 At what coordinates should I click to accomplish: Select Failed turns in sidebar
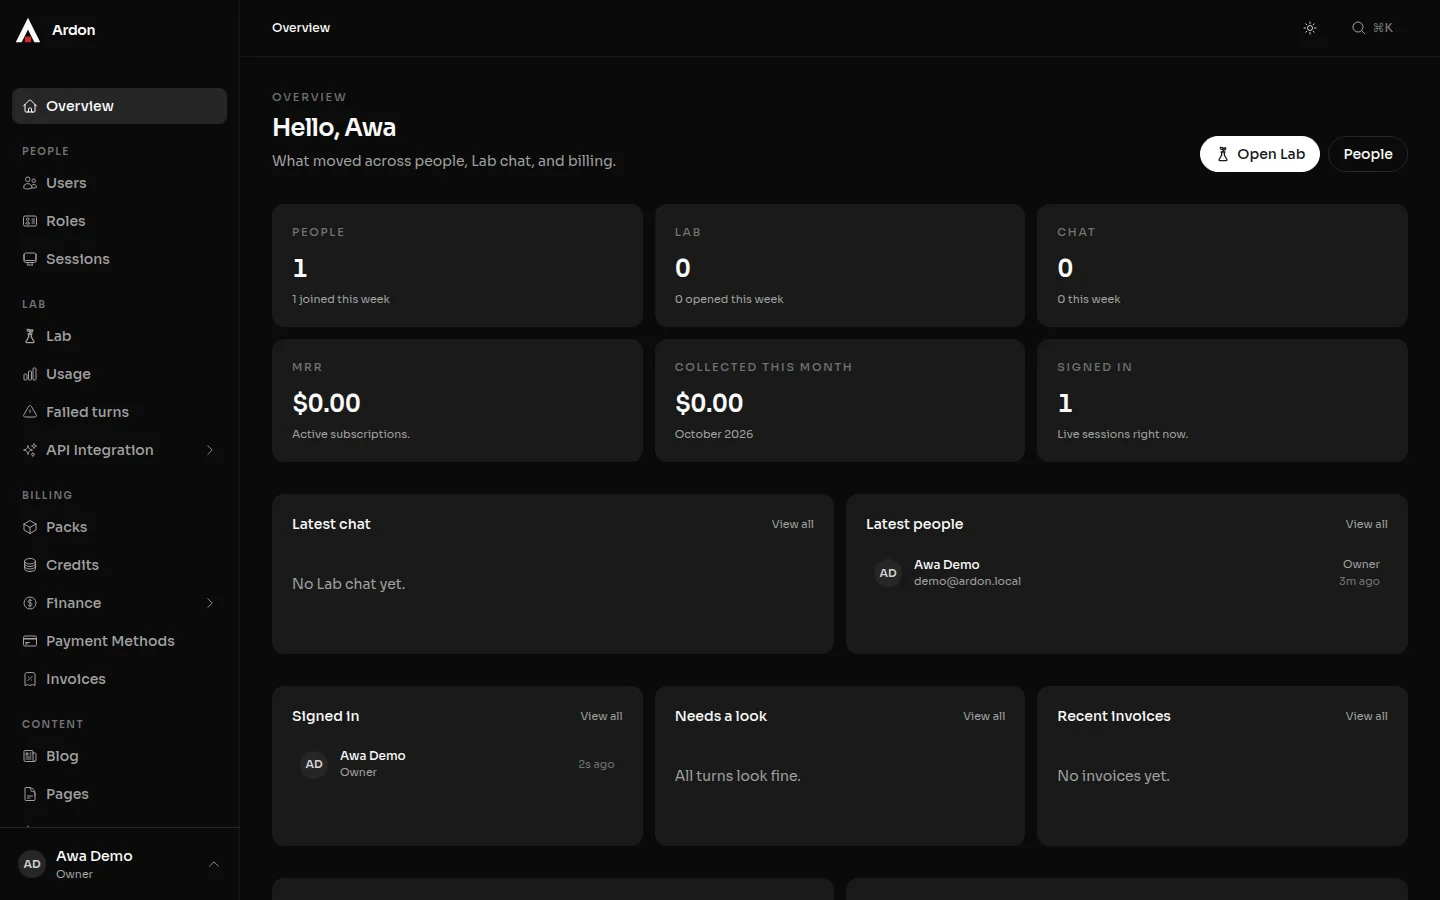(119, 412)
